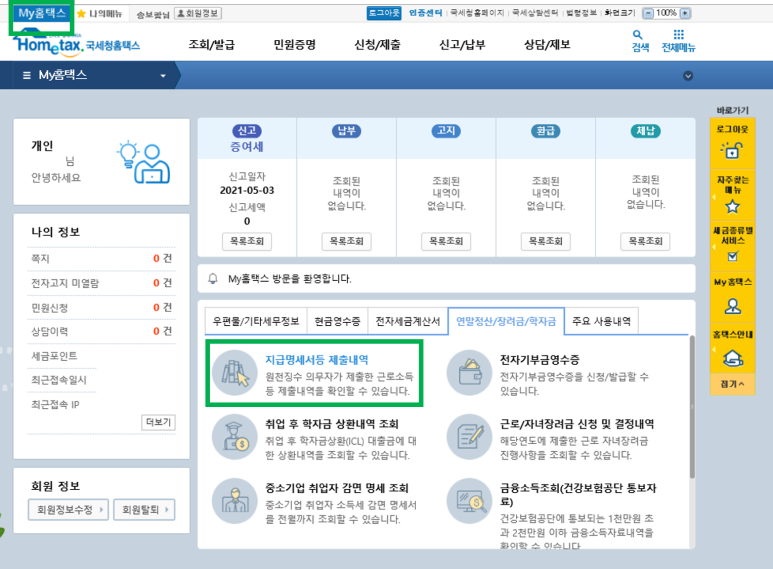Click the 회원정보수정 button
773x569 pixels.
click(68, 509)
